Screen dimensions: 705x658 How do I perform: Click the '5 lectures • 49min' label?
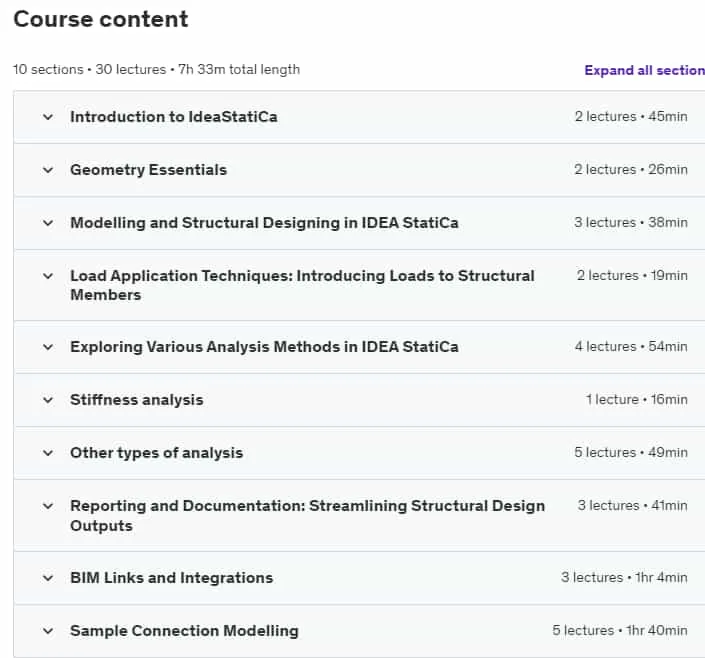pos(631,452)
